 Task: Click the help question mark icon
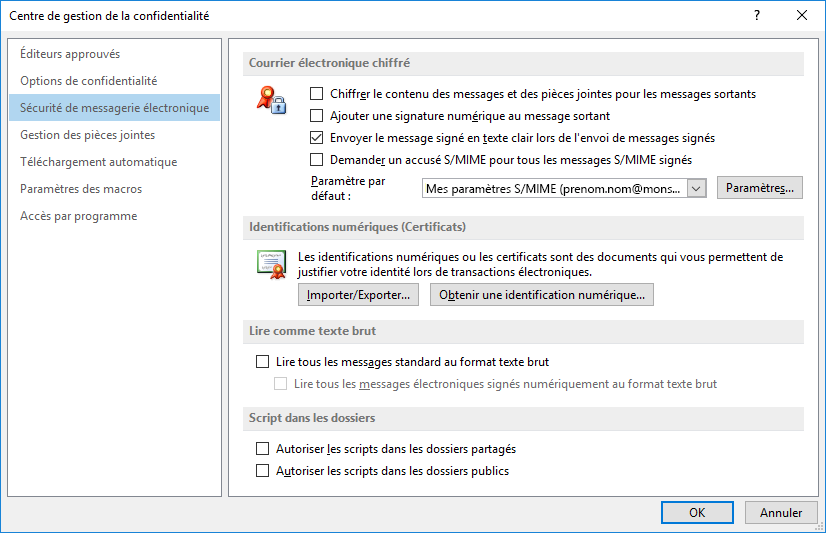click(x=757, y=15)
